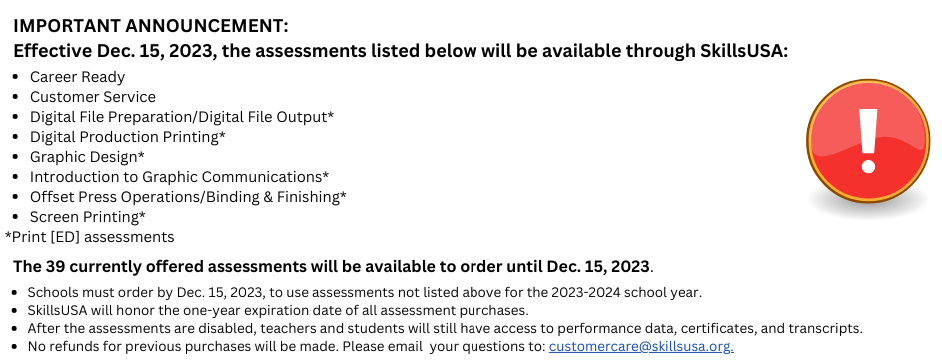Click the white exclamation mark inside red circle
Screen dimensions: 942x361
click(x=868, y=141)
